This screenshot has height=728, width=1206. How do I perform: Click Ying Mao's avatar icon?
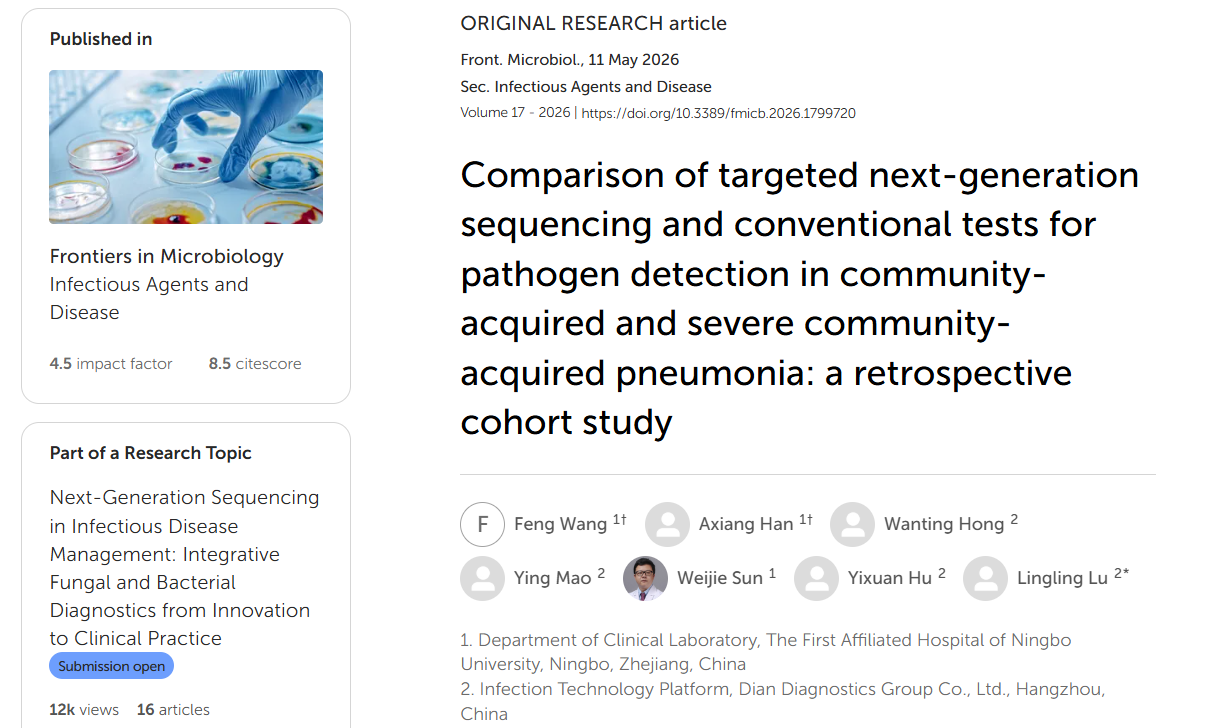(x=482, y=578)
